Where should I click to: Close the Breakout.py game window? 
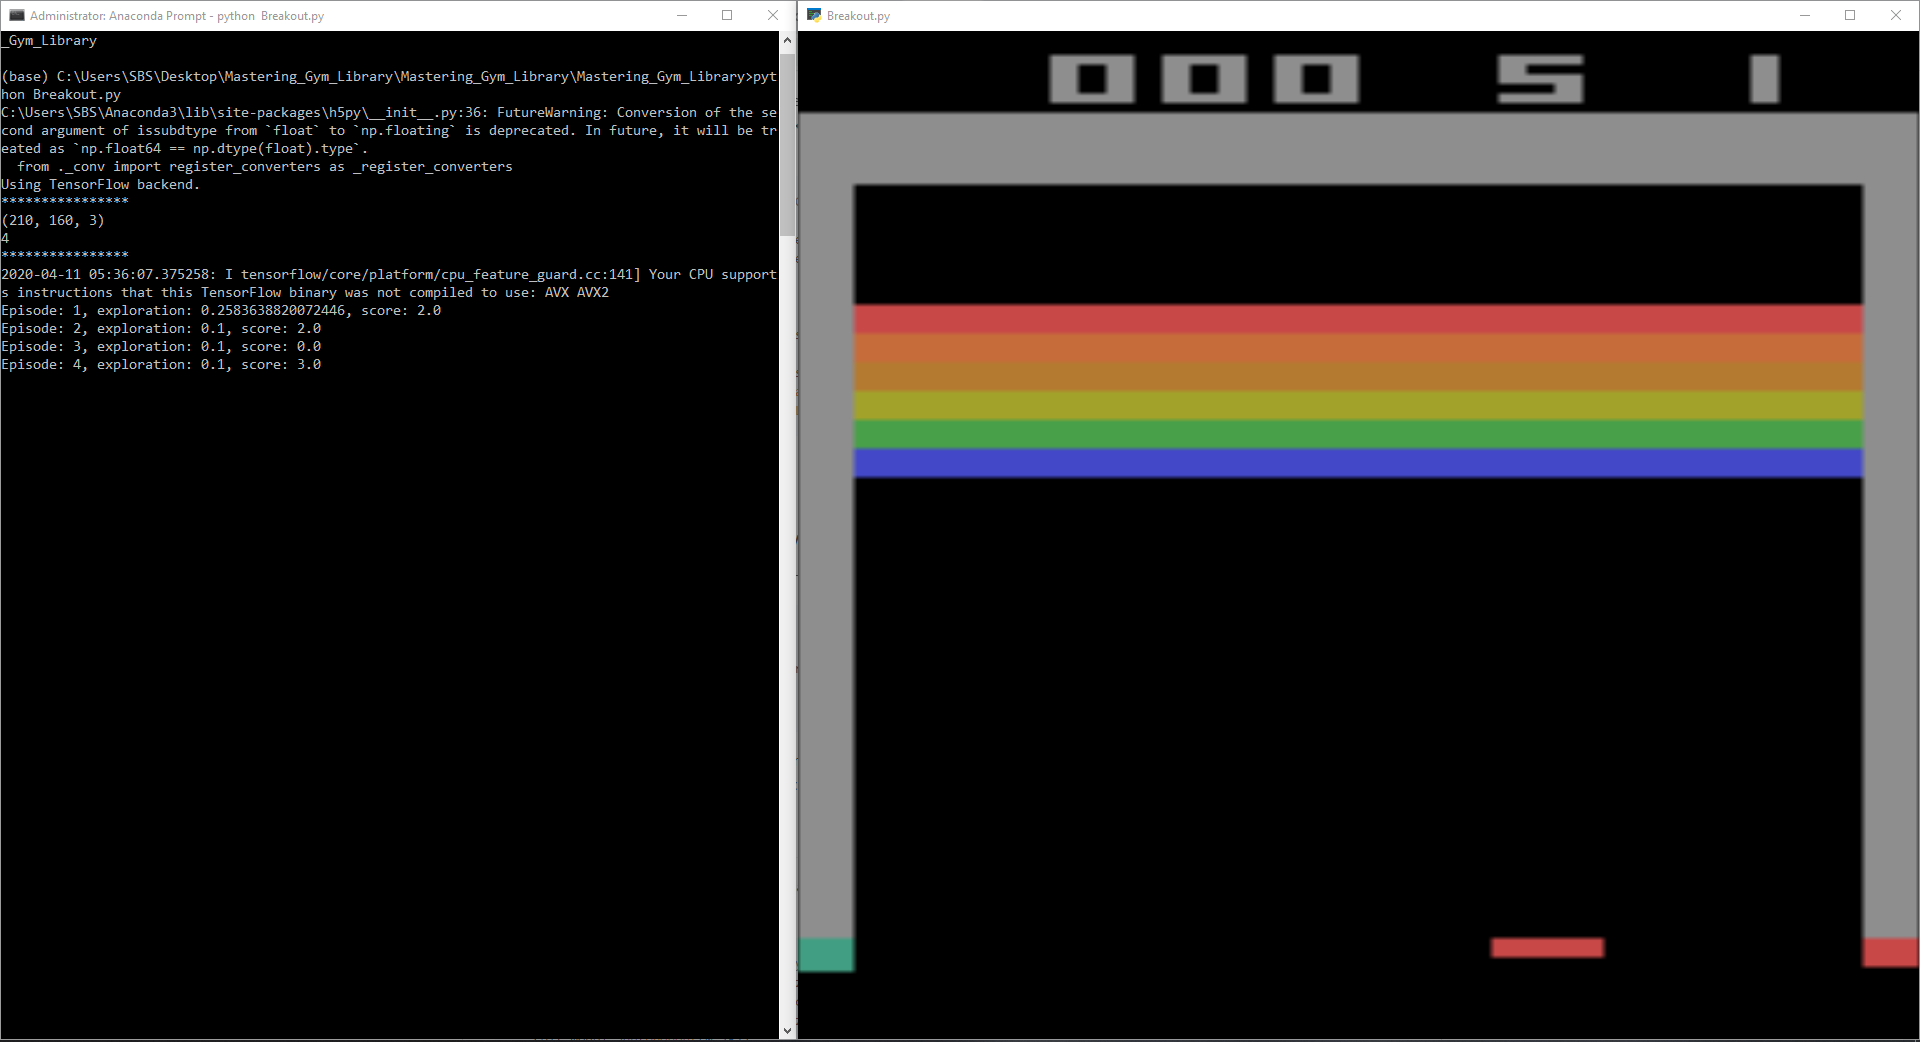pos(1896,15)
